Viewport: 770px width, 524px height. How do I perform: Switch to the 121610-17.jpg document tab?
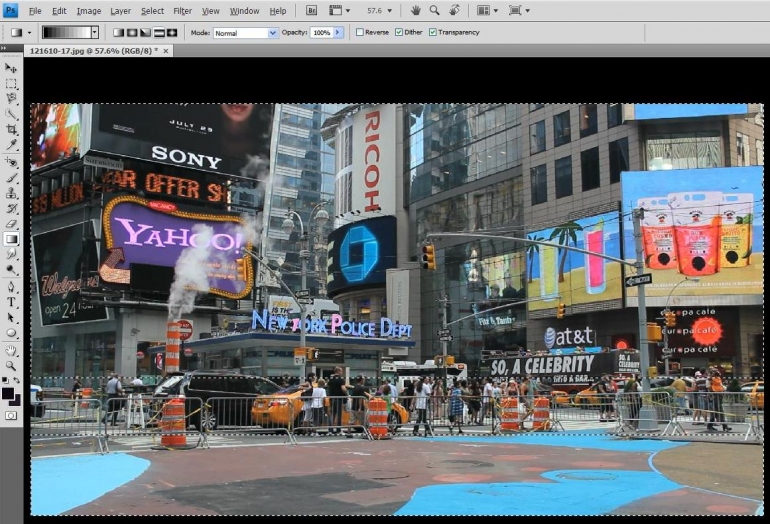pos(94,51)
